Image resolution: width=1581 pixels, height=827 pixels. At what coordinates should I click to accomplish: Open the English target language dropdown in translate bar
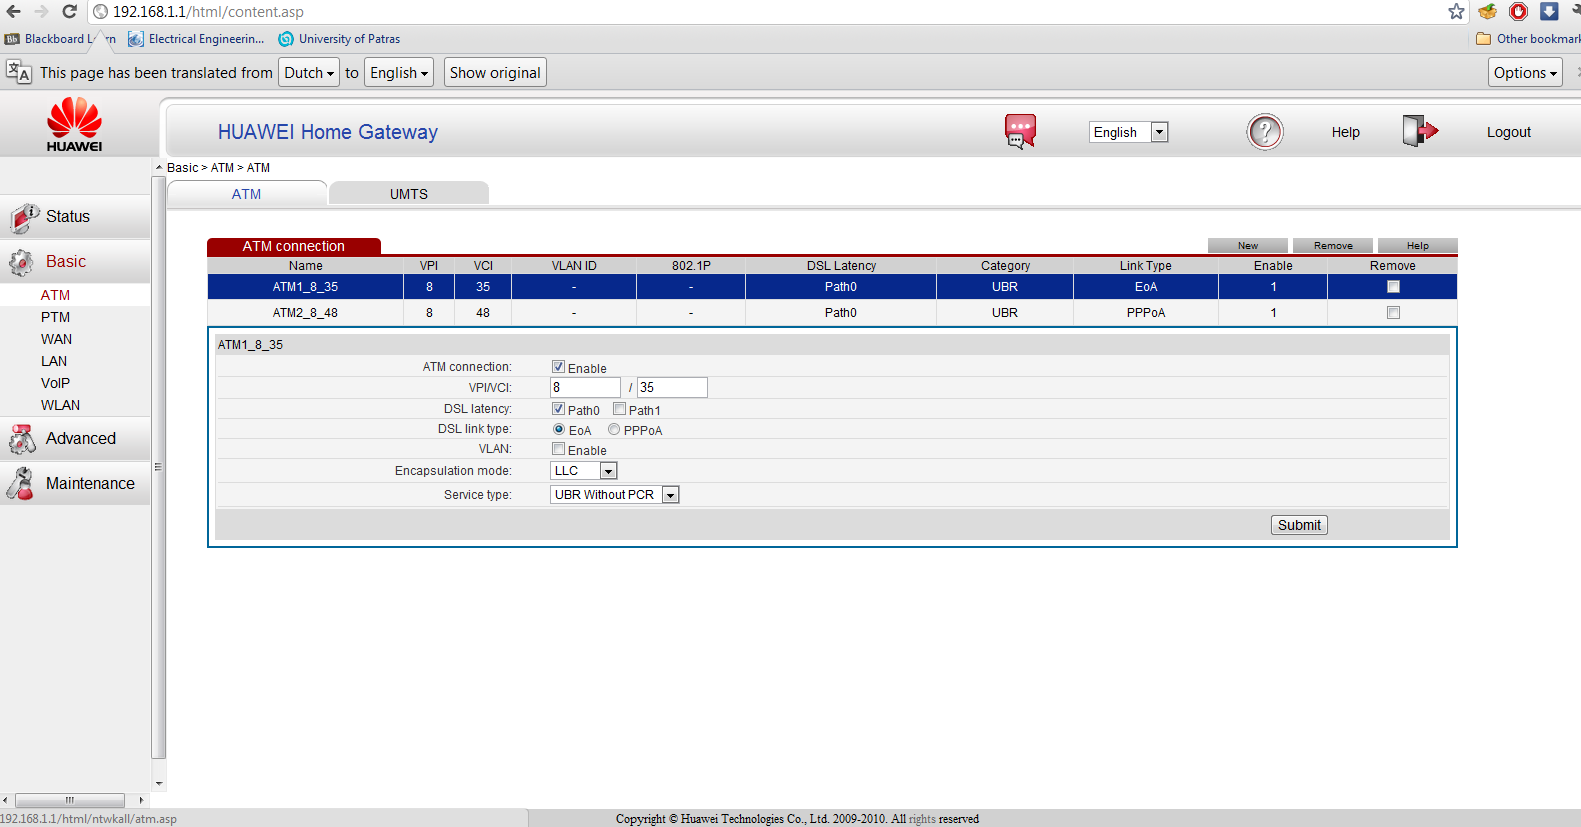coord(399,73)
